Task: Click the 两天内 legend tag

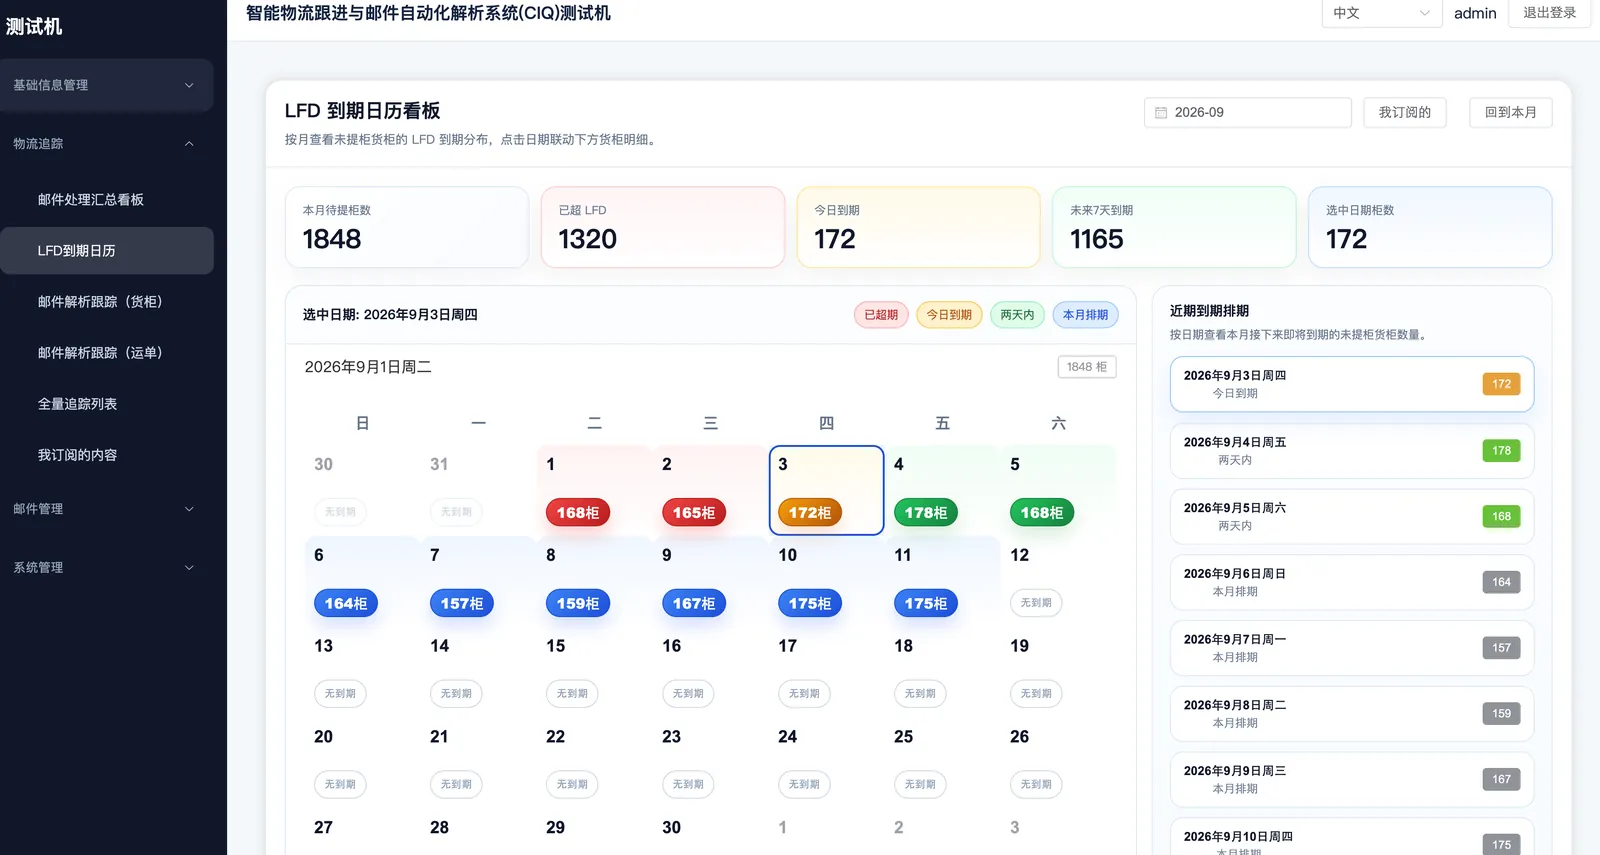Action: coord(1017,315)
